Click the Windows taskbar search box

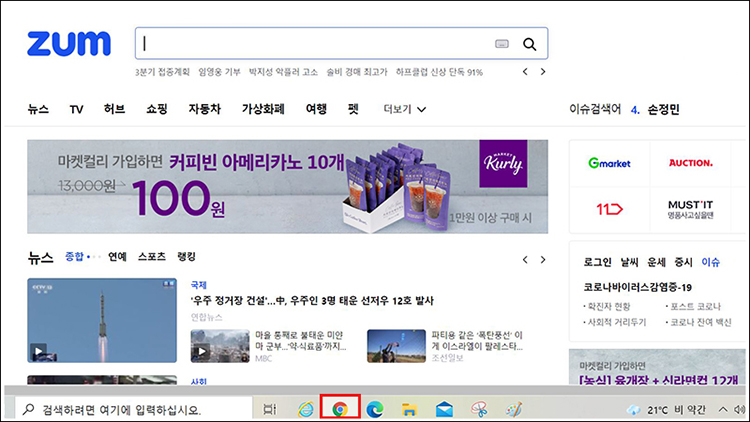point(133,410)
